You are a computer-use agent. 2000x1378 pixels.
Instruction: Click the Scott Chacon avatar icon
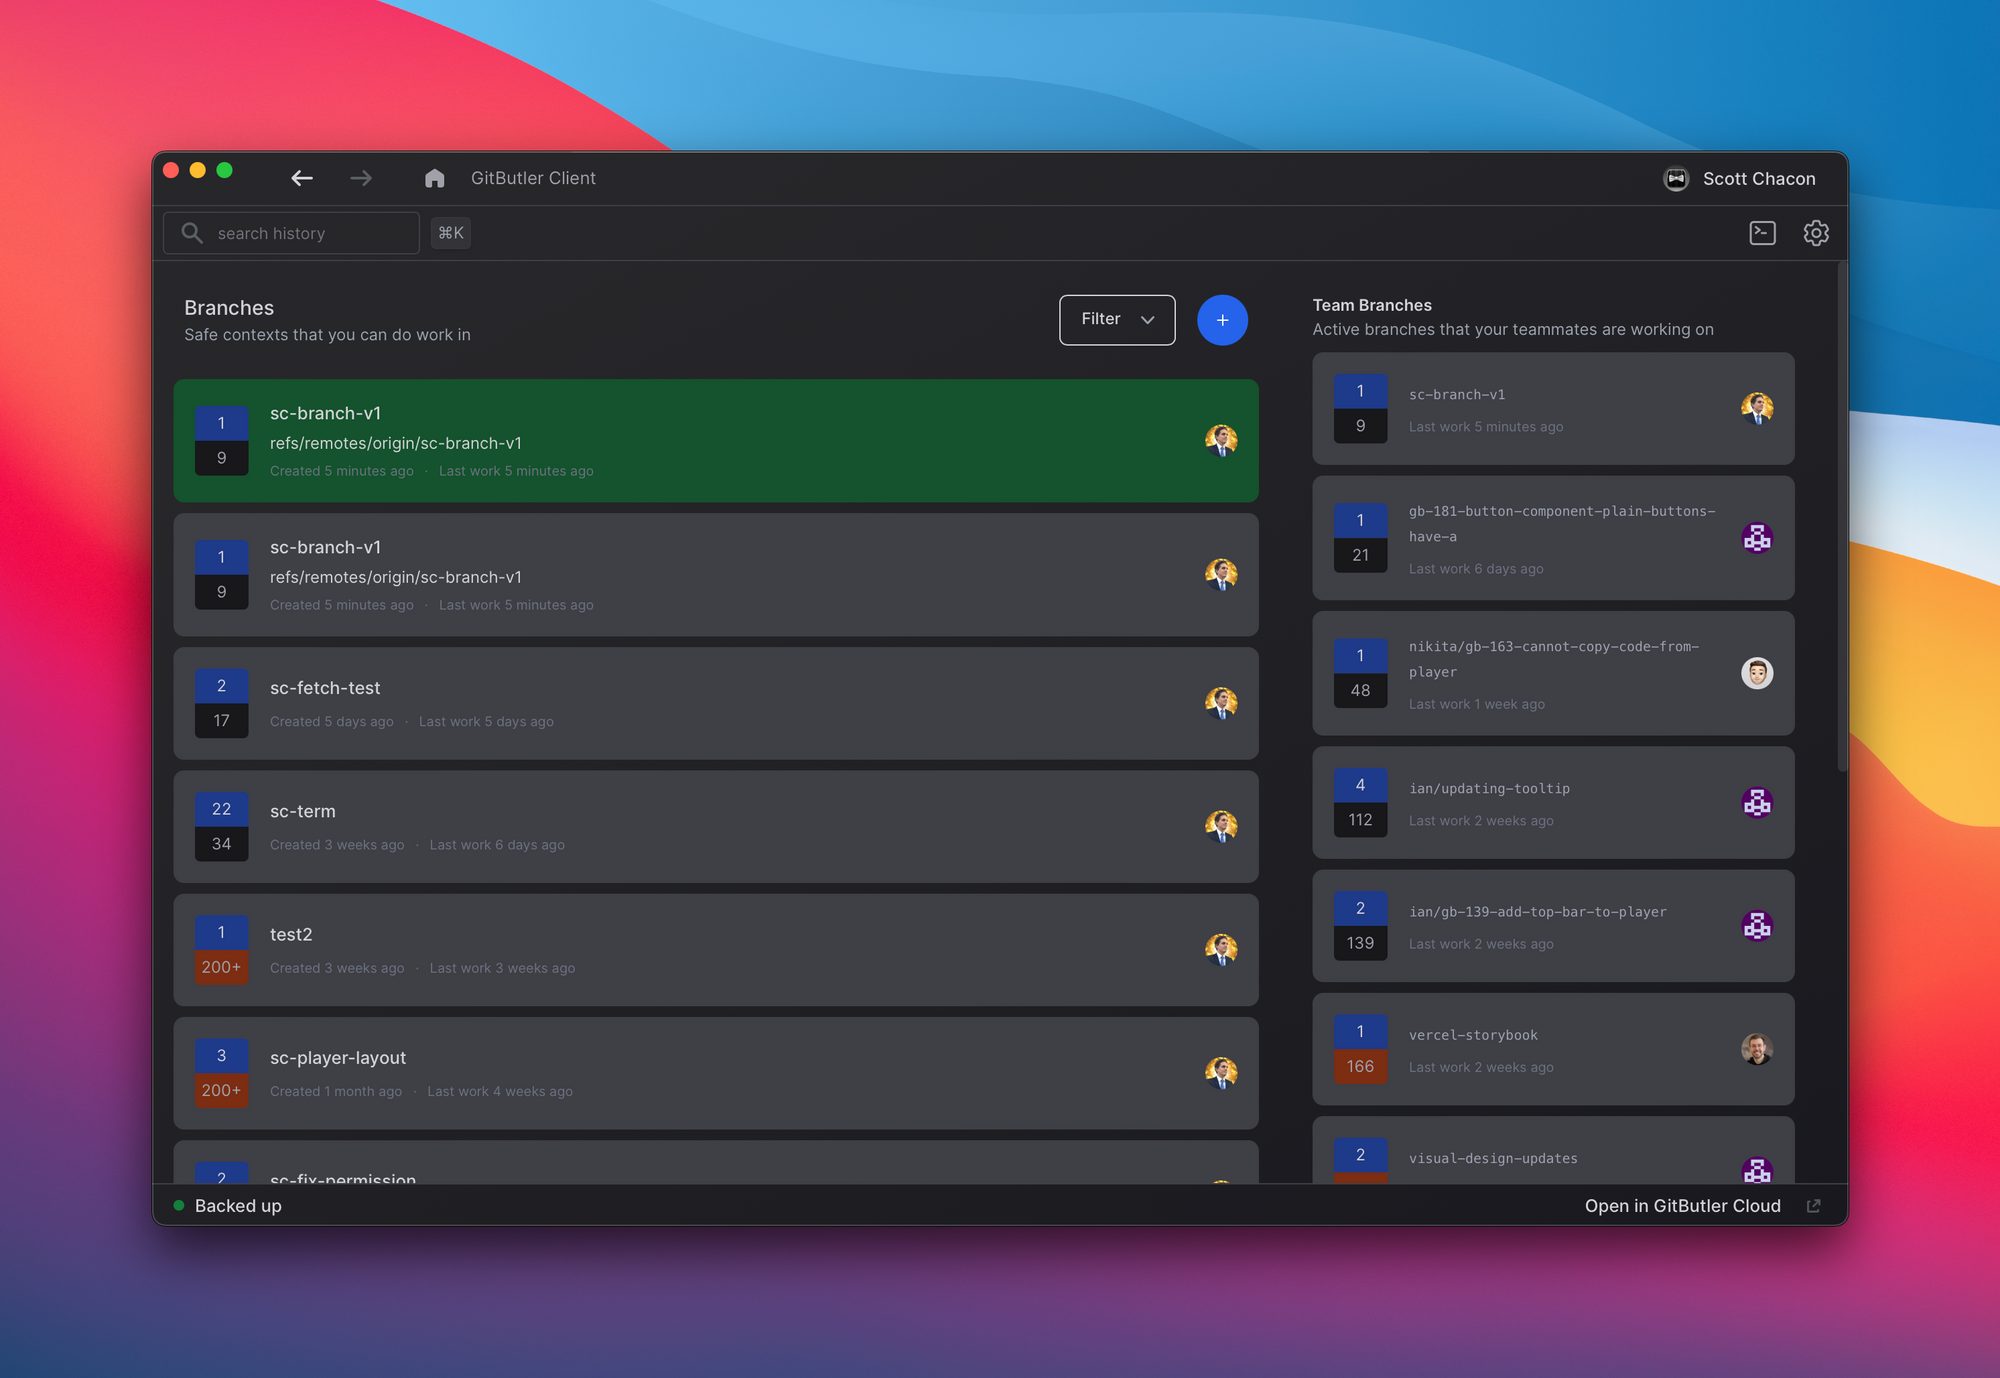1676,179
